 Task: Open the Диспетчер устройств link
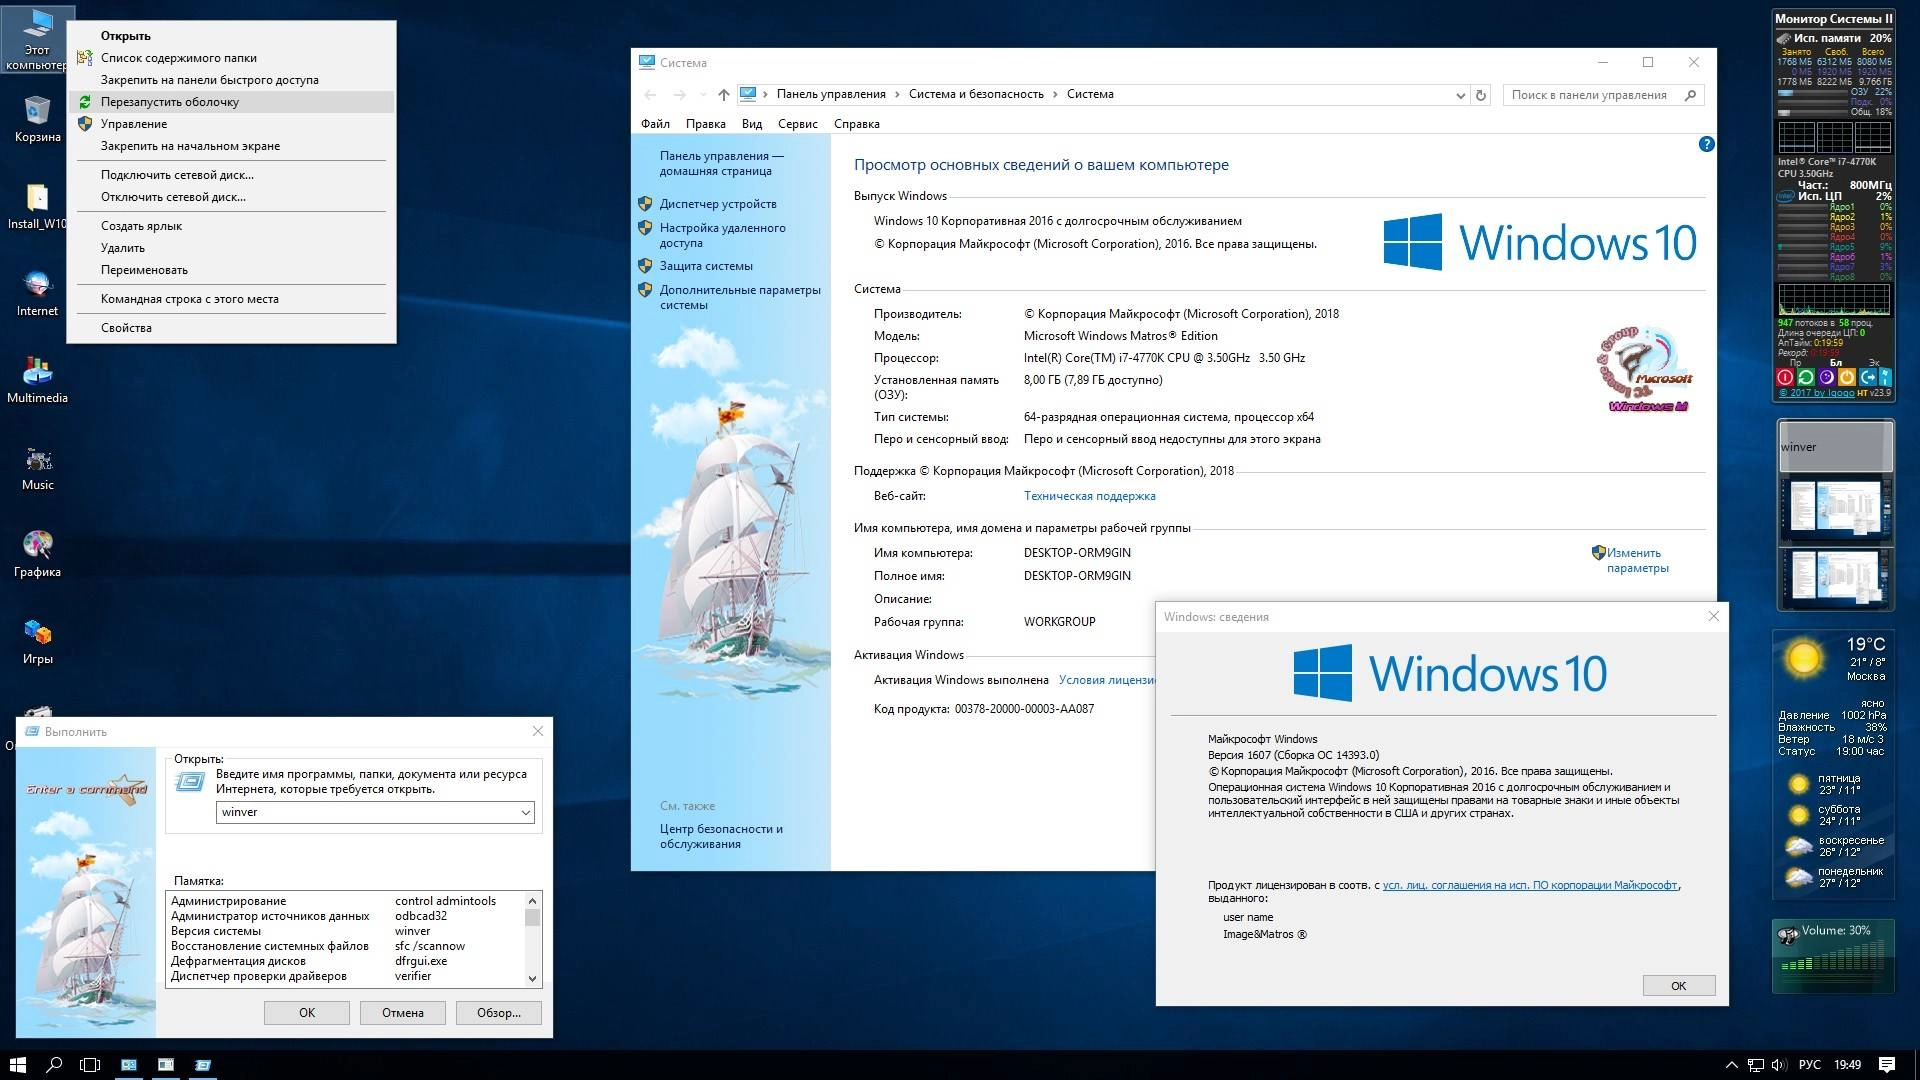tap(718, 204)
